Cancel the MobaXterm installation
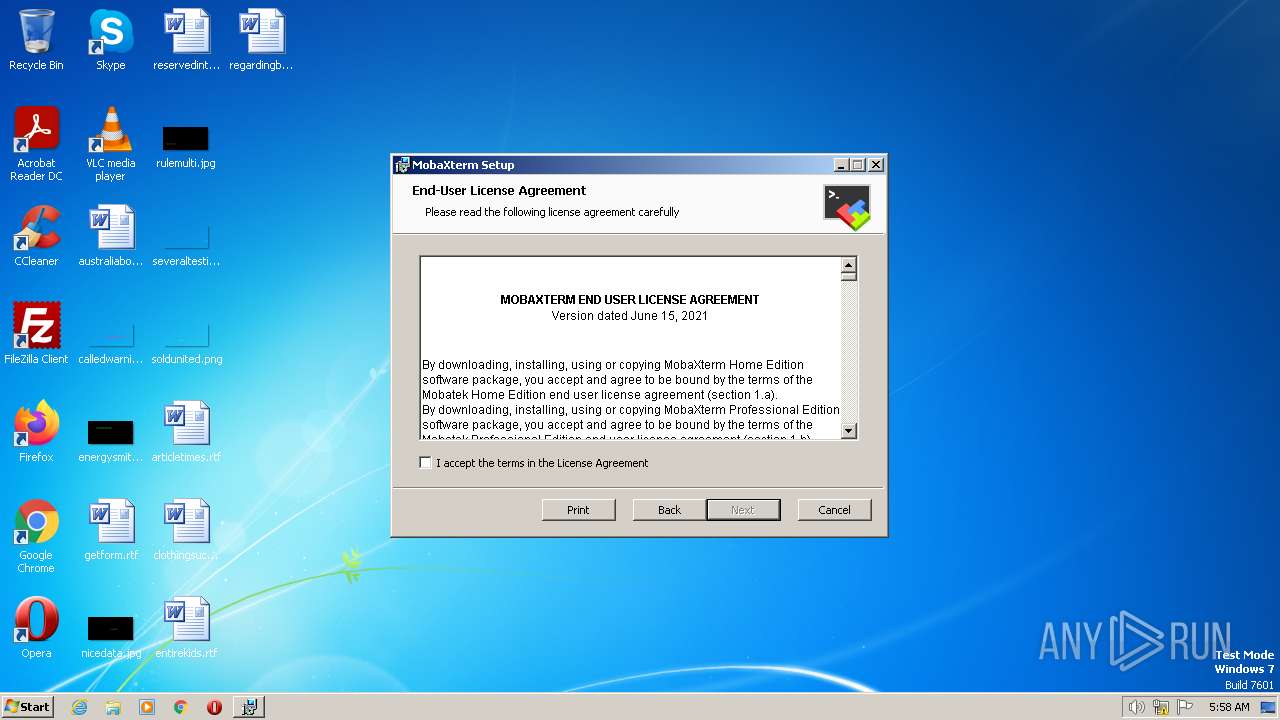 click(x=834, y=510)
